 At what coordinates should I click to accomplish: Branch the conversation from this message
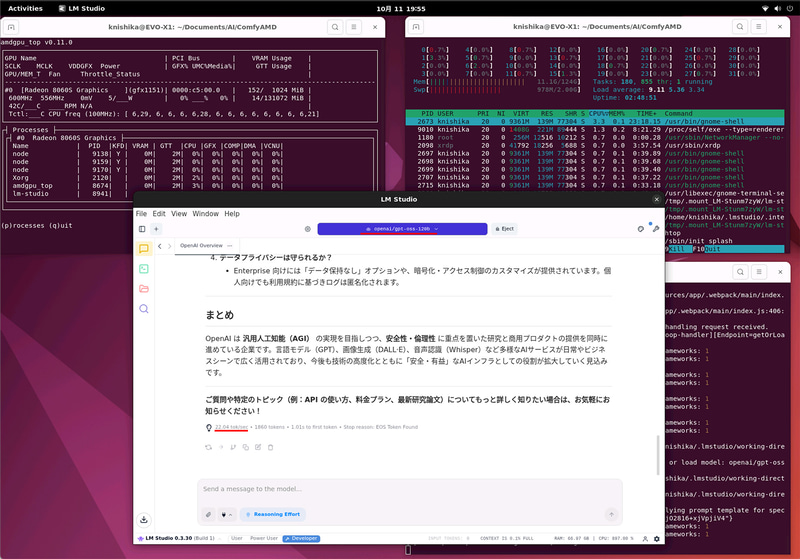(233, 447)
